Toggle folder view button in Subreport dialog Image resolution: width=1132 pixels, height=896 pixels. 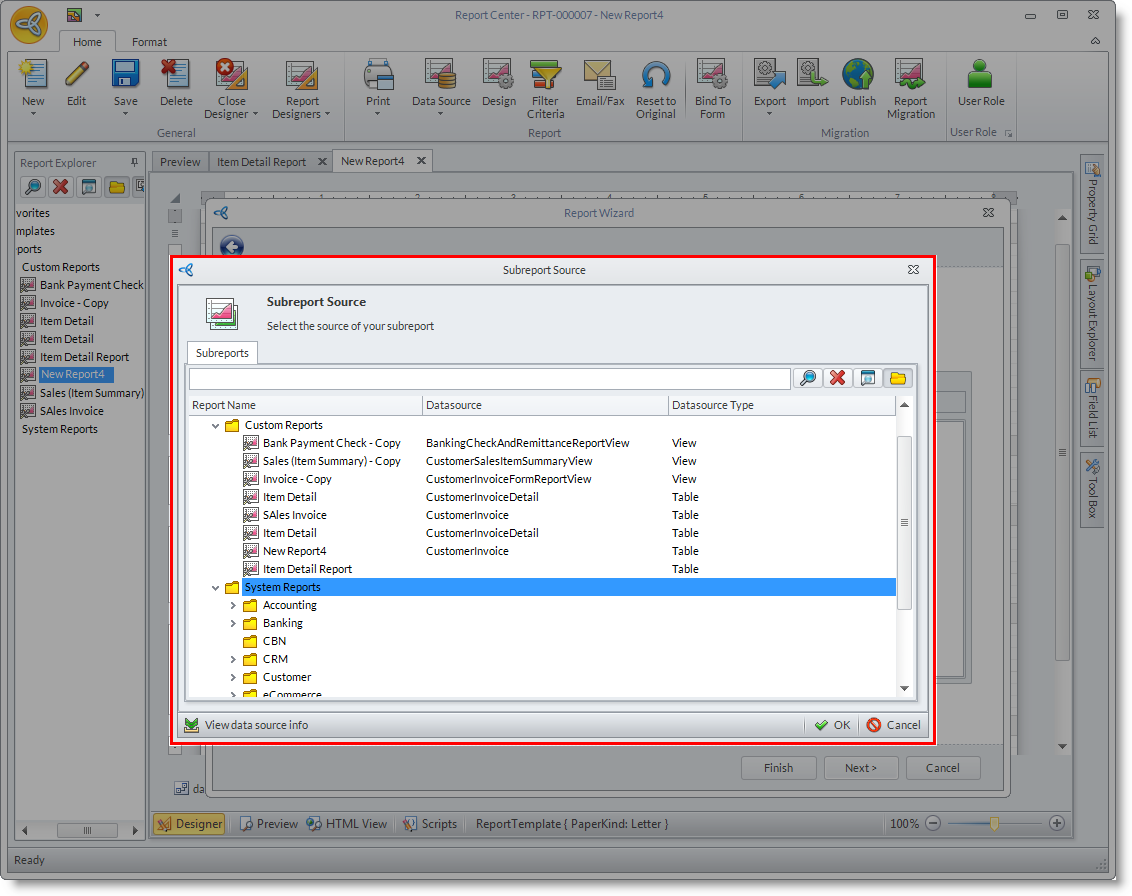tap(898, 378)
